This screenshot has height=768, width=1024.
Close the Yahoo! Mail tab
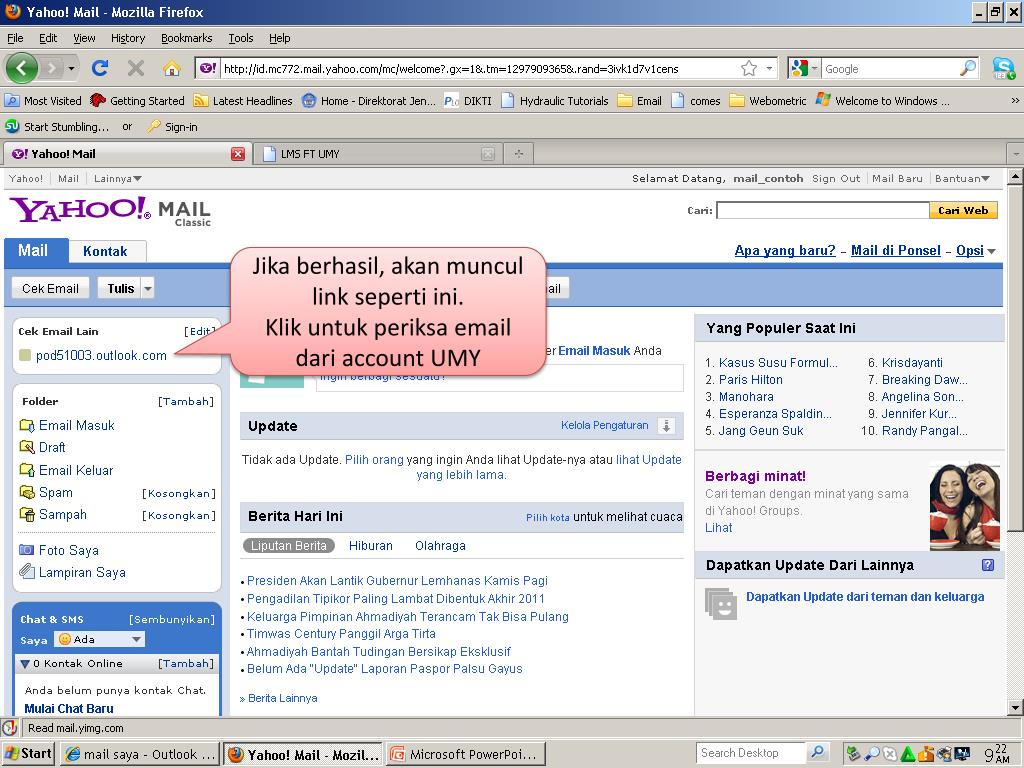click(238, 154)
